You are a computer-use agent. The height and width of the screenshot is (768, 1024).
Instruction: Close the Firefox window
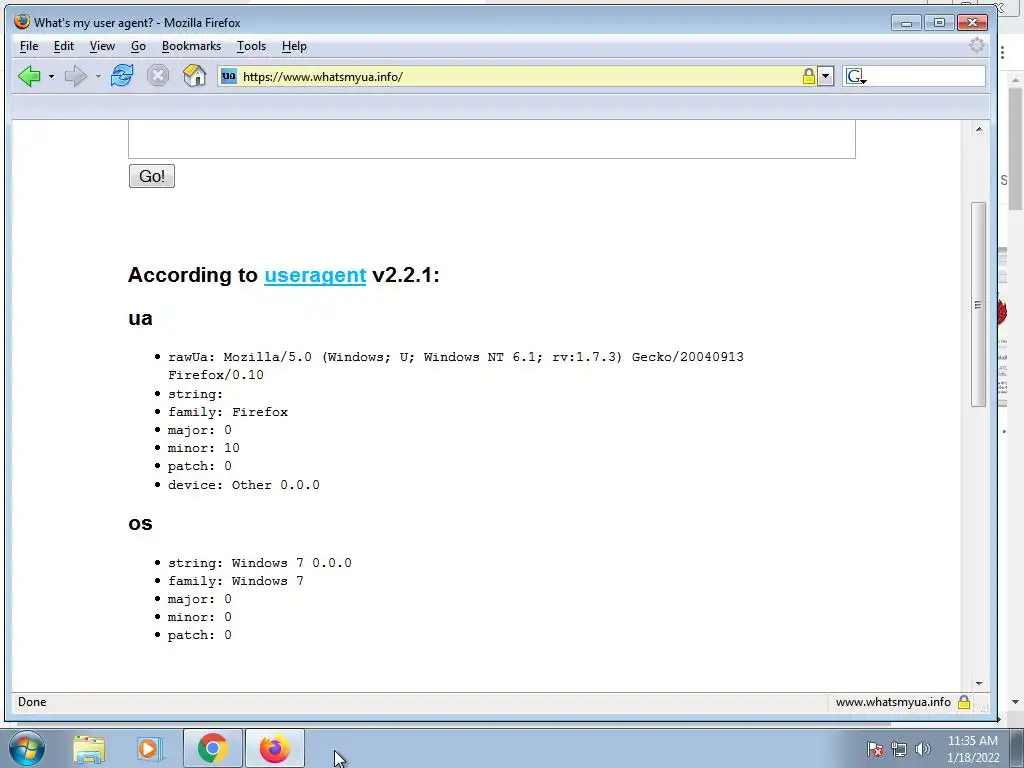pos(972,22)
